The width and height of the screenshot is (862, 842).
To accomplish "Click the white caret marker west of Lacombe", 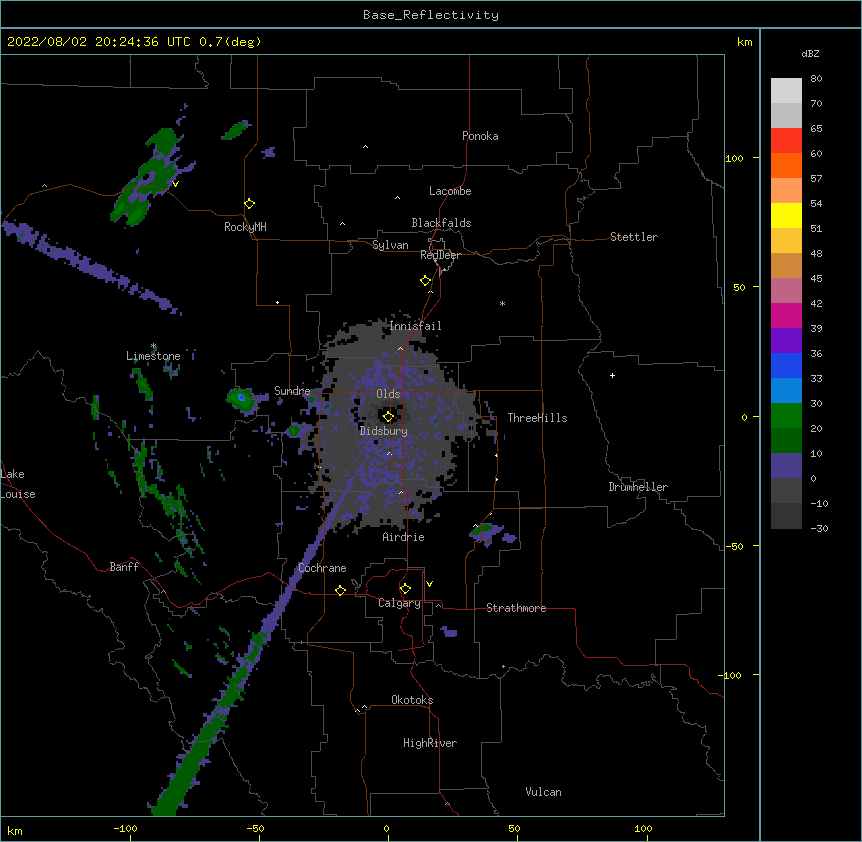I will [397, 197].
